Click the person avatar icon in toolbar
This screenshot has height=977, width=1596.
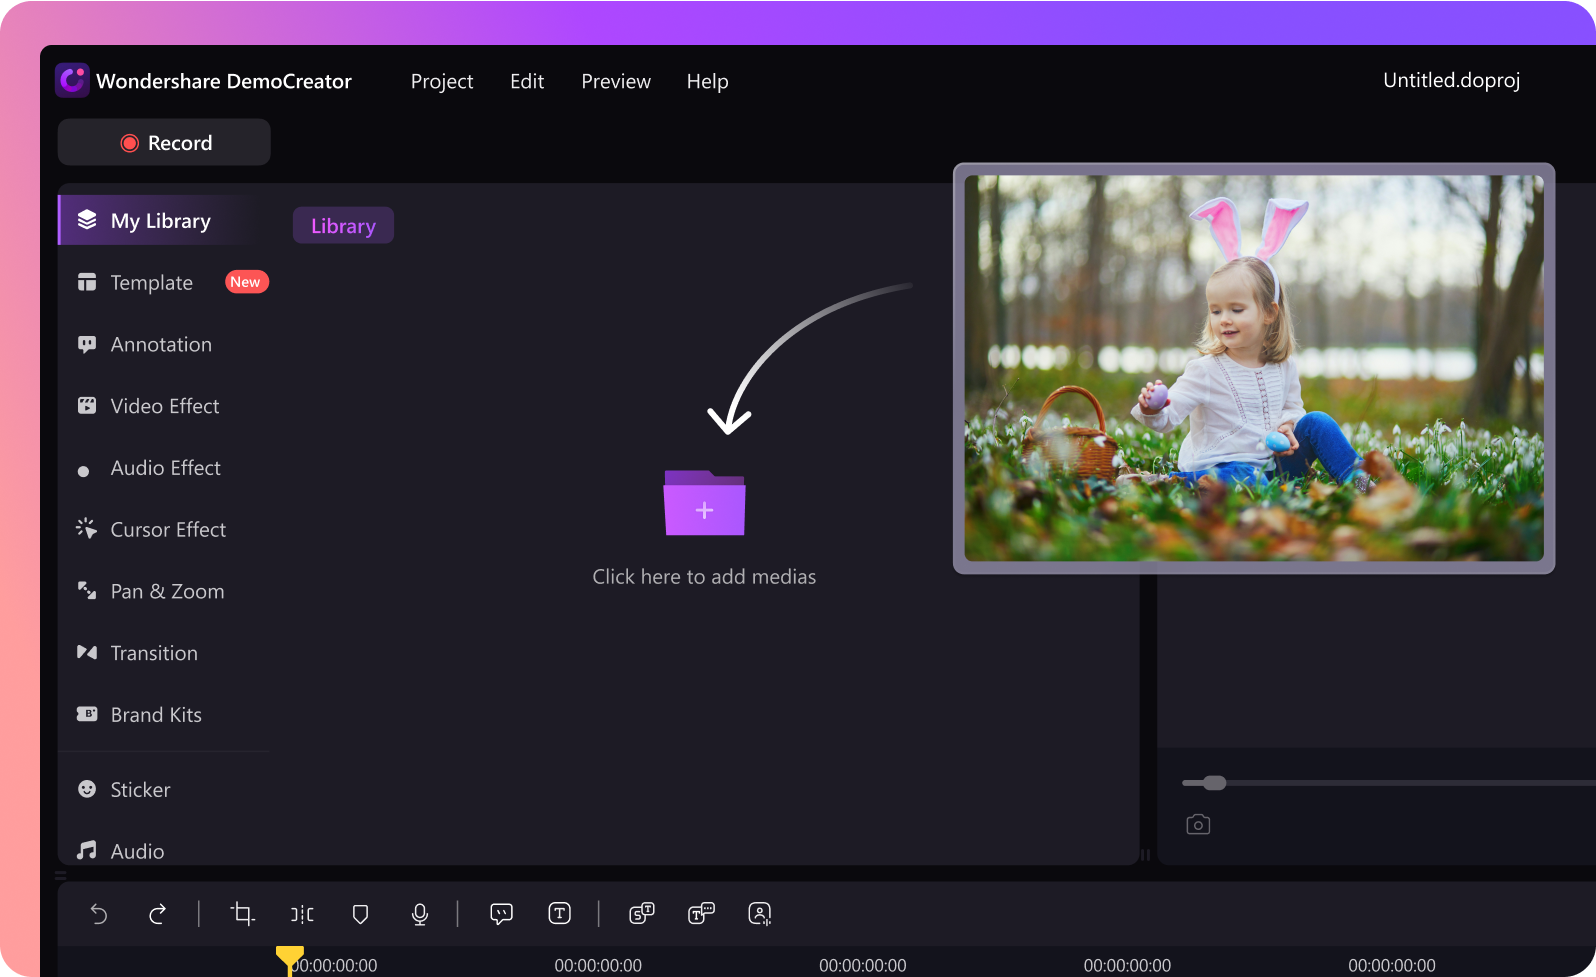point(760,913)
